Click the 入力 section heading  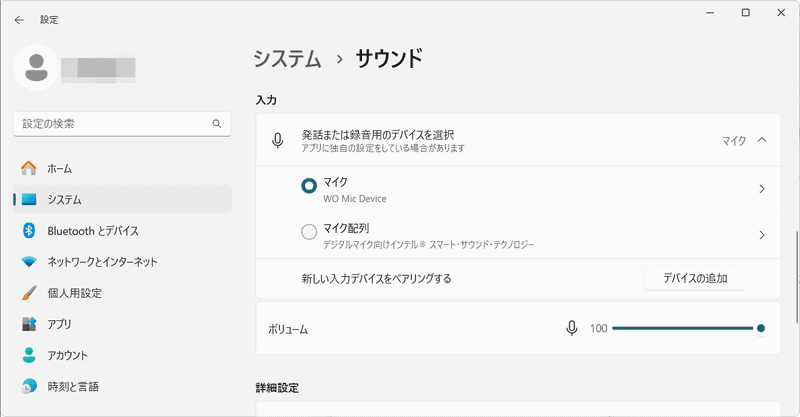coord(266,100)
